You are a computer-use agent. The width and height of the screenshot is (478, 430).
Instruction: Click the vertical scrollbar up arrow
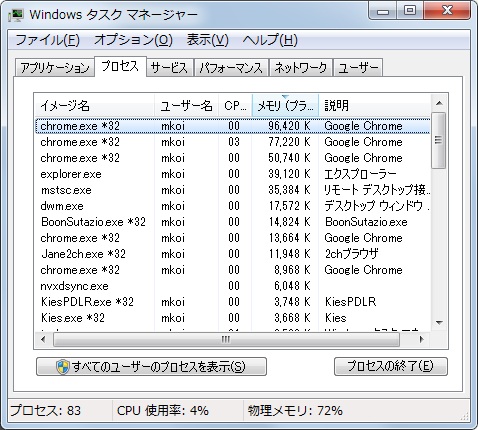click(x=439, y=103)
